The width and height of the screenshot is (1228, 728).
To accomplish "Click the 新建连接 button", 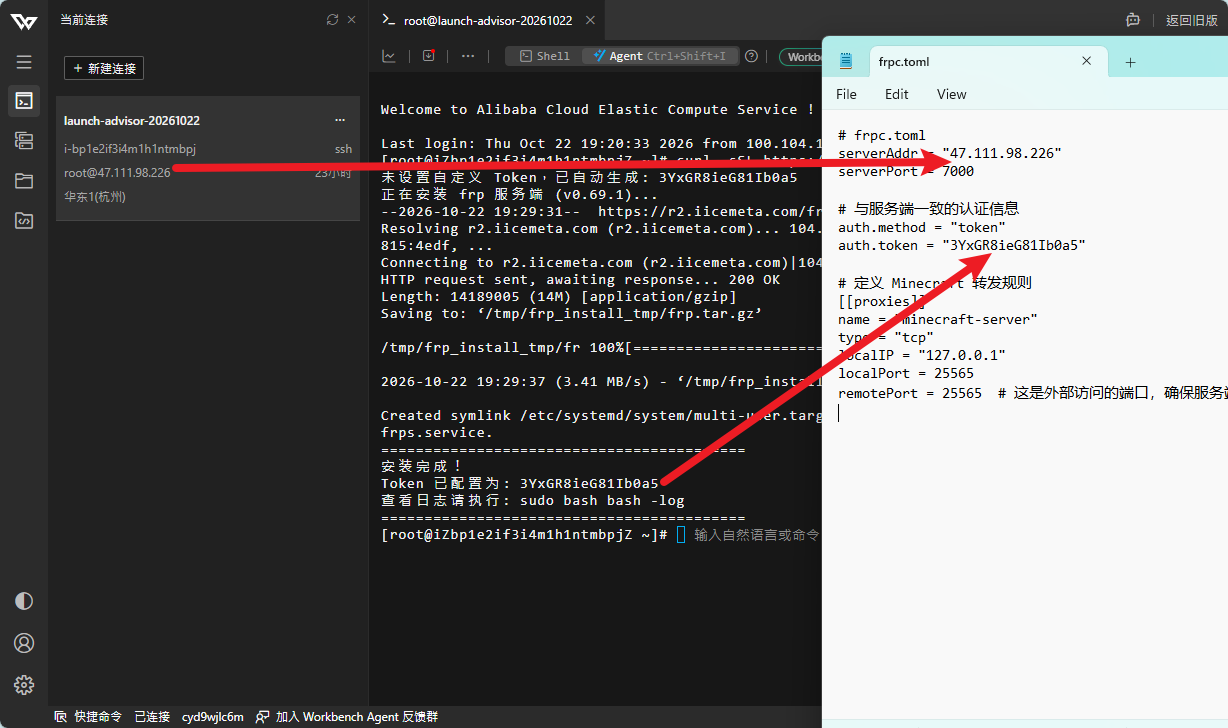I will point(104,68).
